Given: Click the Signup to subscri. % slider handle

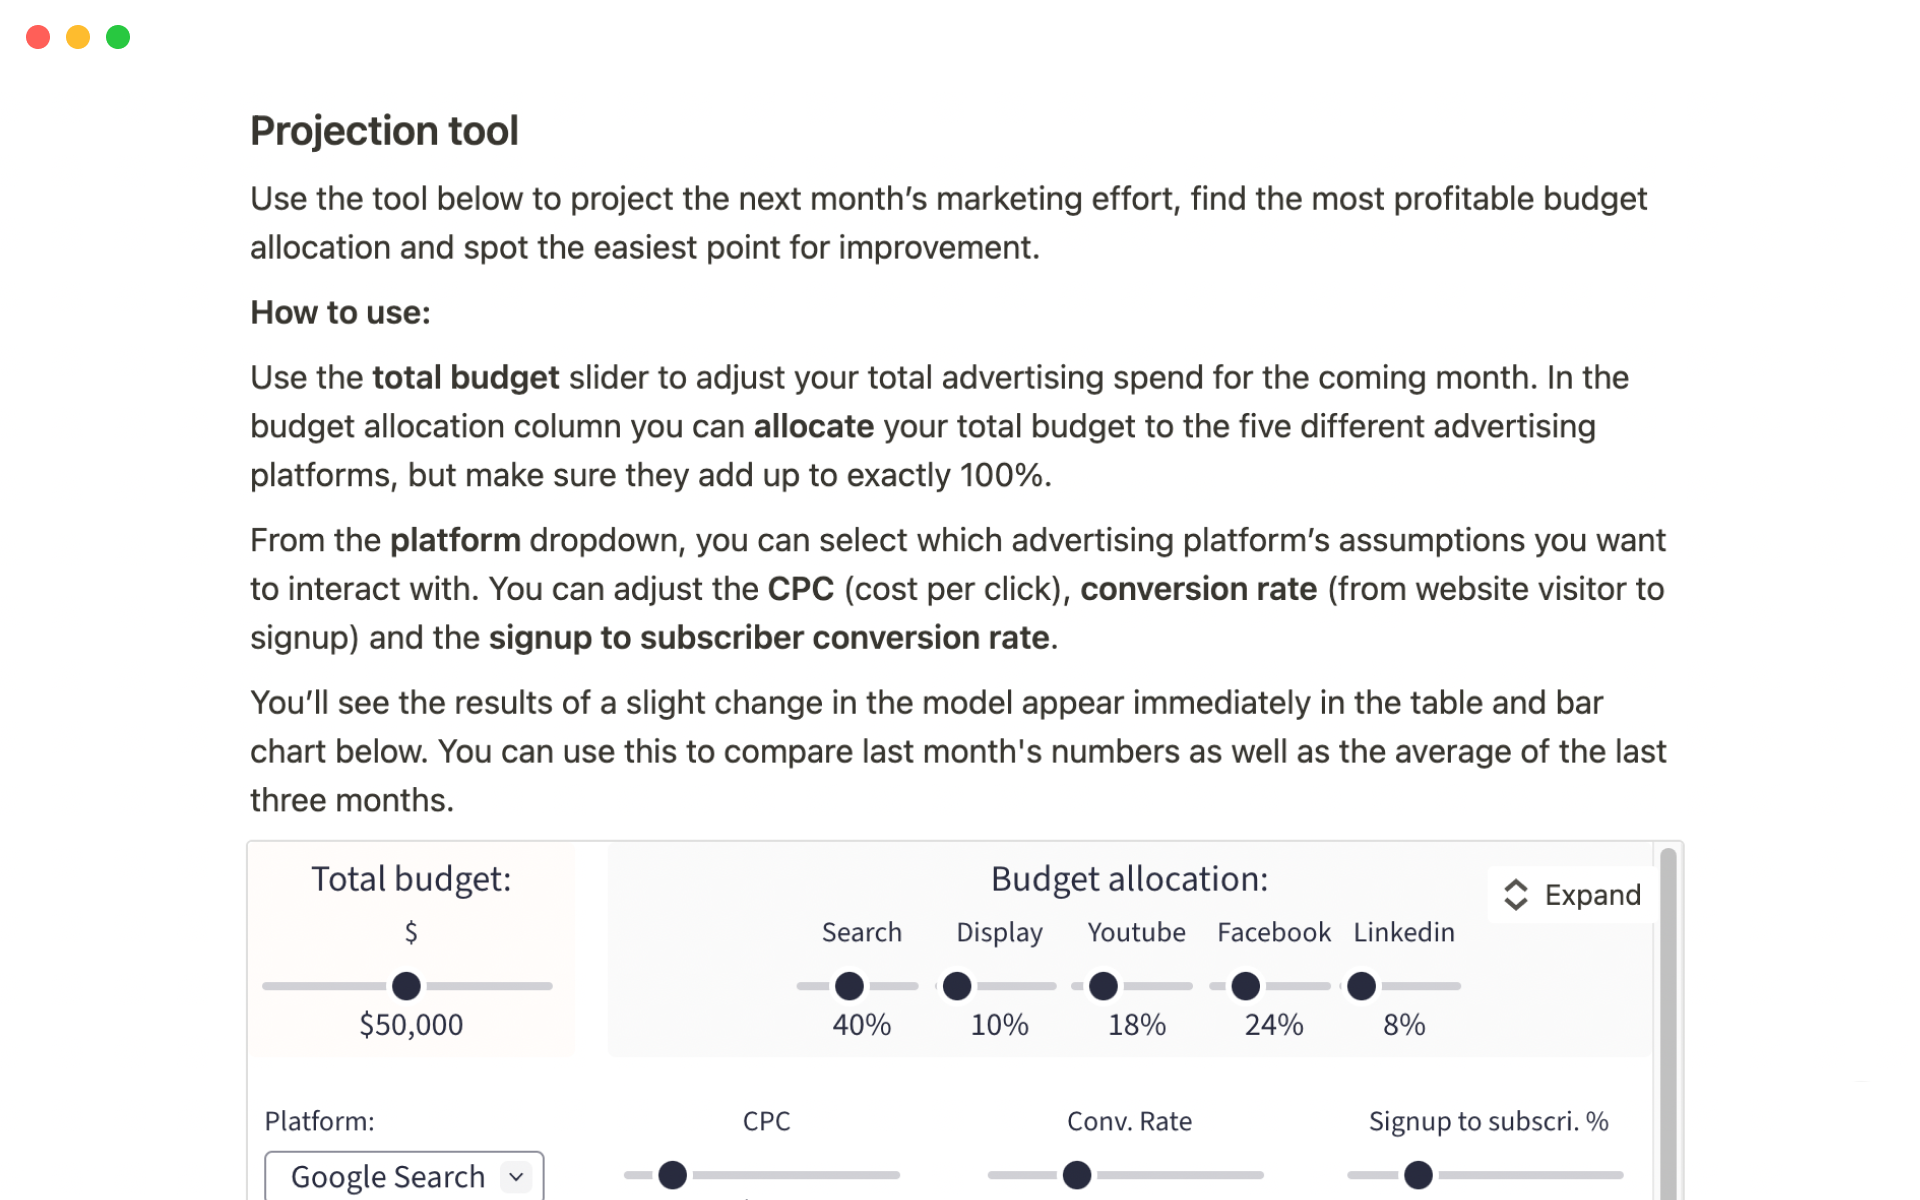Looking at the screenshot, I should click(1418, 1175).
